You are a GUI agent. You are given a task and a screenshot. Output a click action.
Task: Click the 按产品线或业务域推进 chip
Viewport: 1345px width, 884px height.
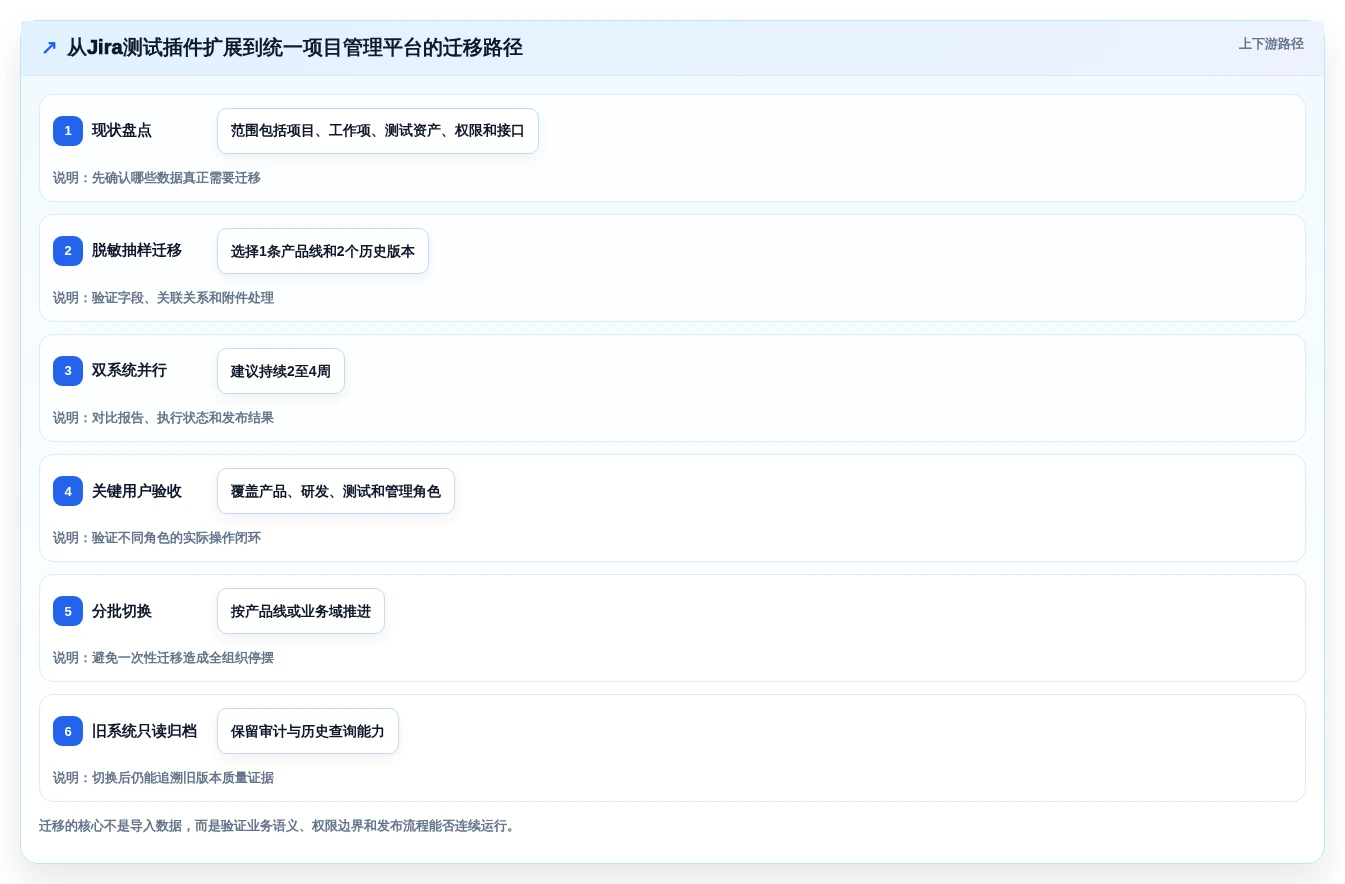[301, 611]
